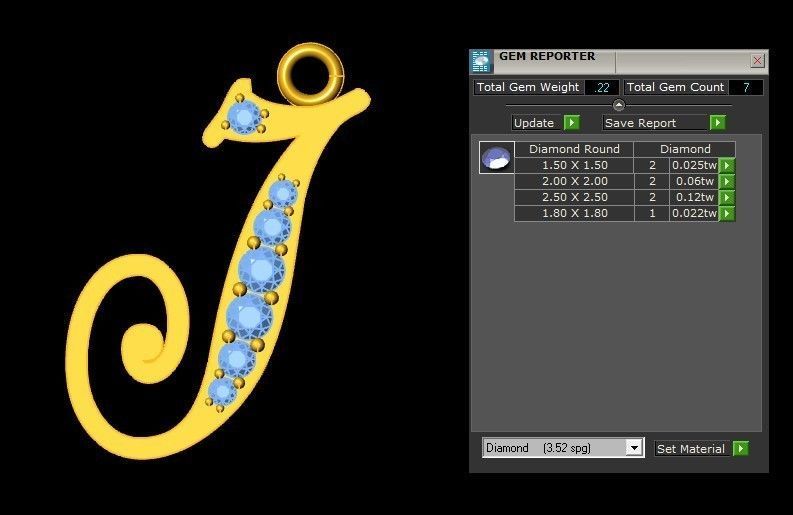Image resolution: width=793 pixels, height=515 pixels.
Task: Click the Total Gem Weight label
Action: 528,87
